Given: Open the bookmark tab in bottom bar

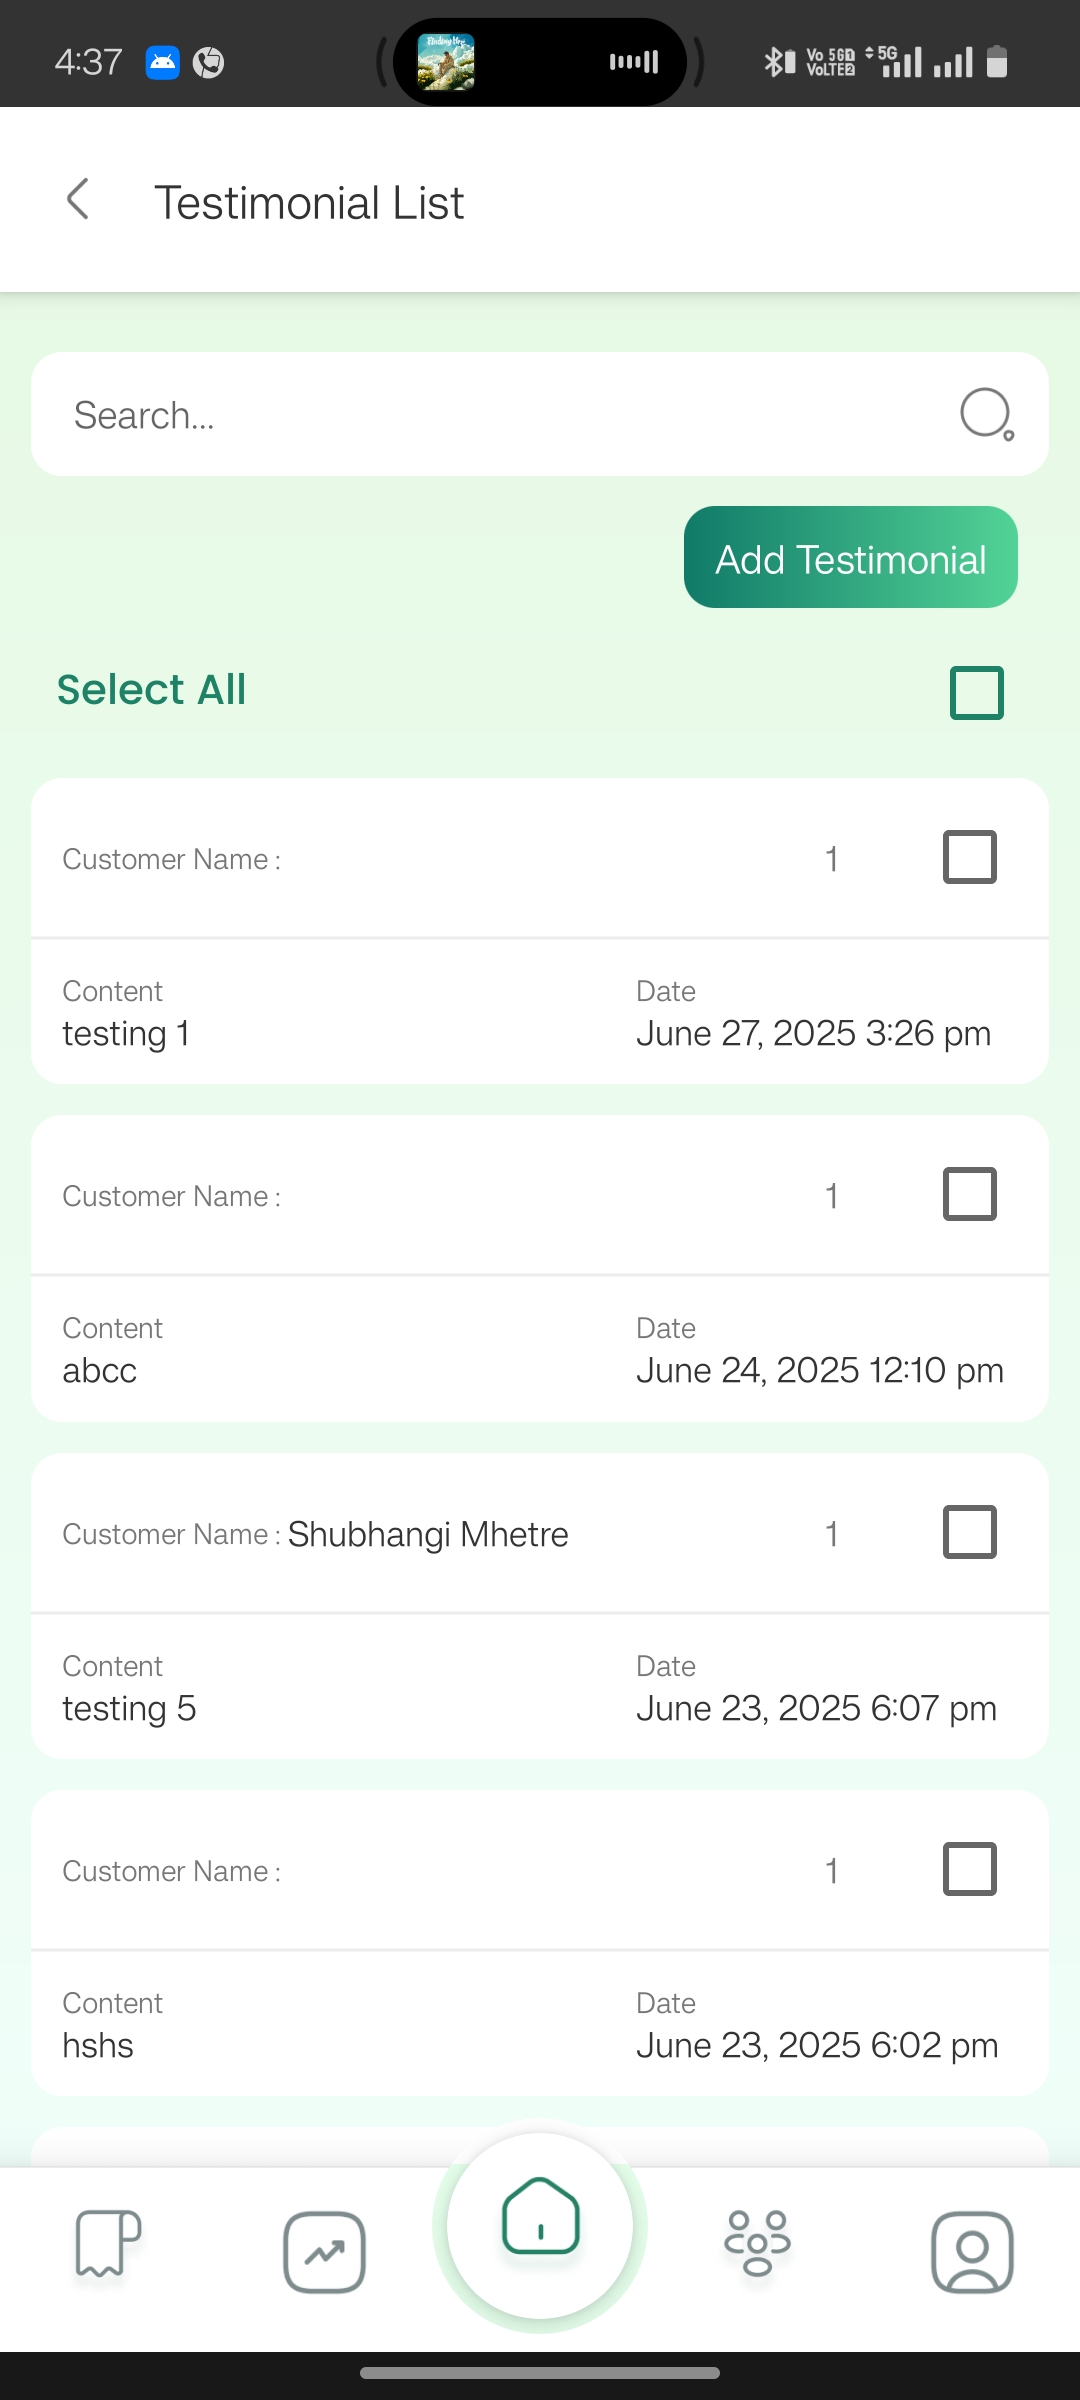Looking at the screenshot, I should tap(108, 2243).
